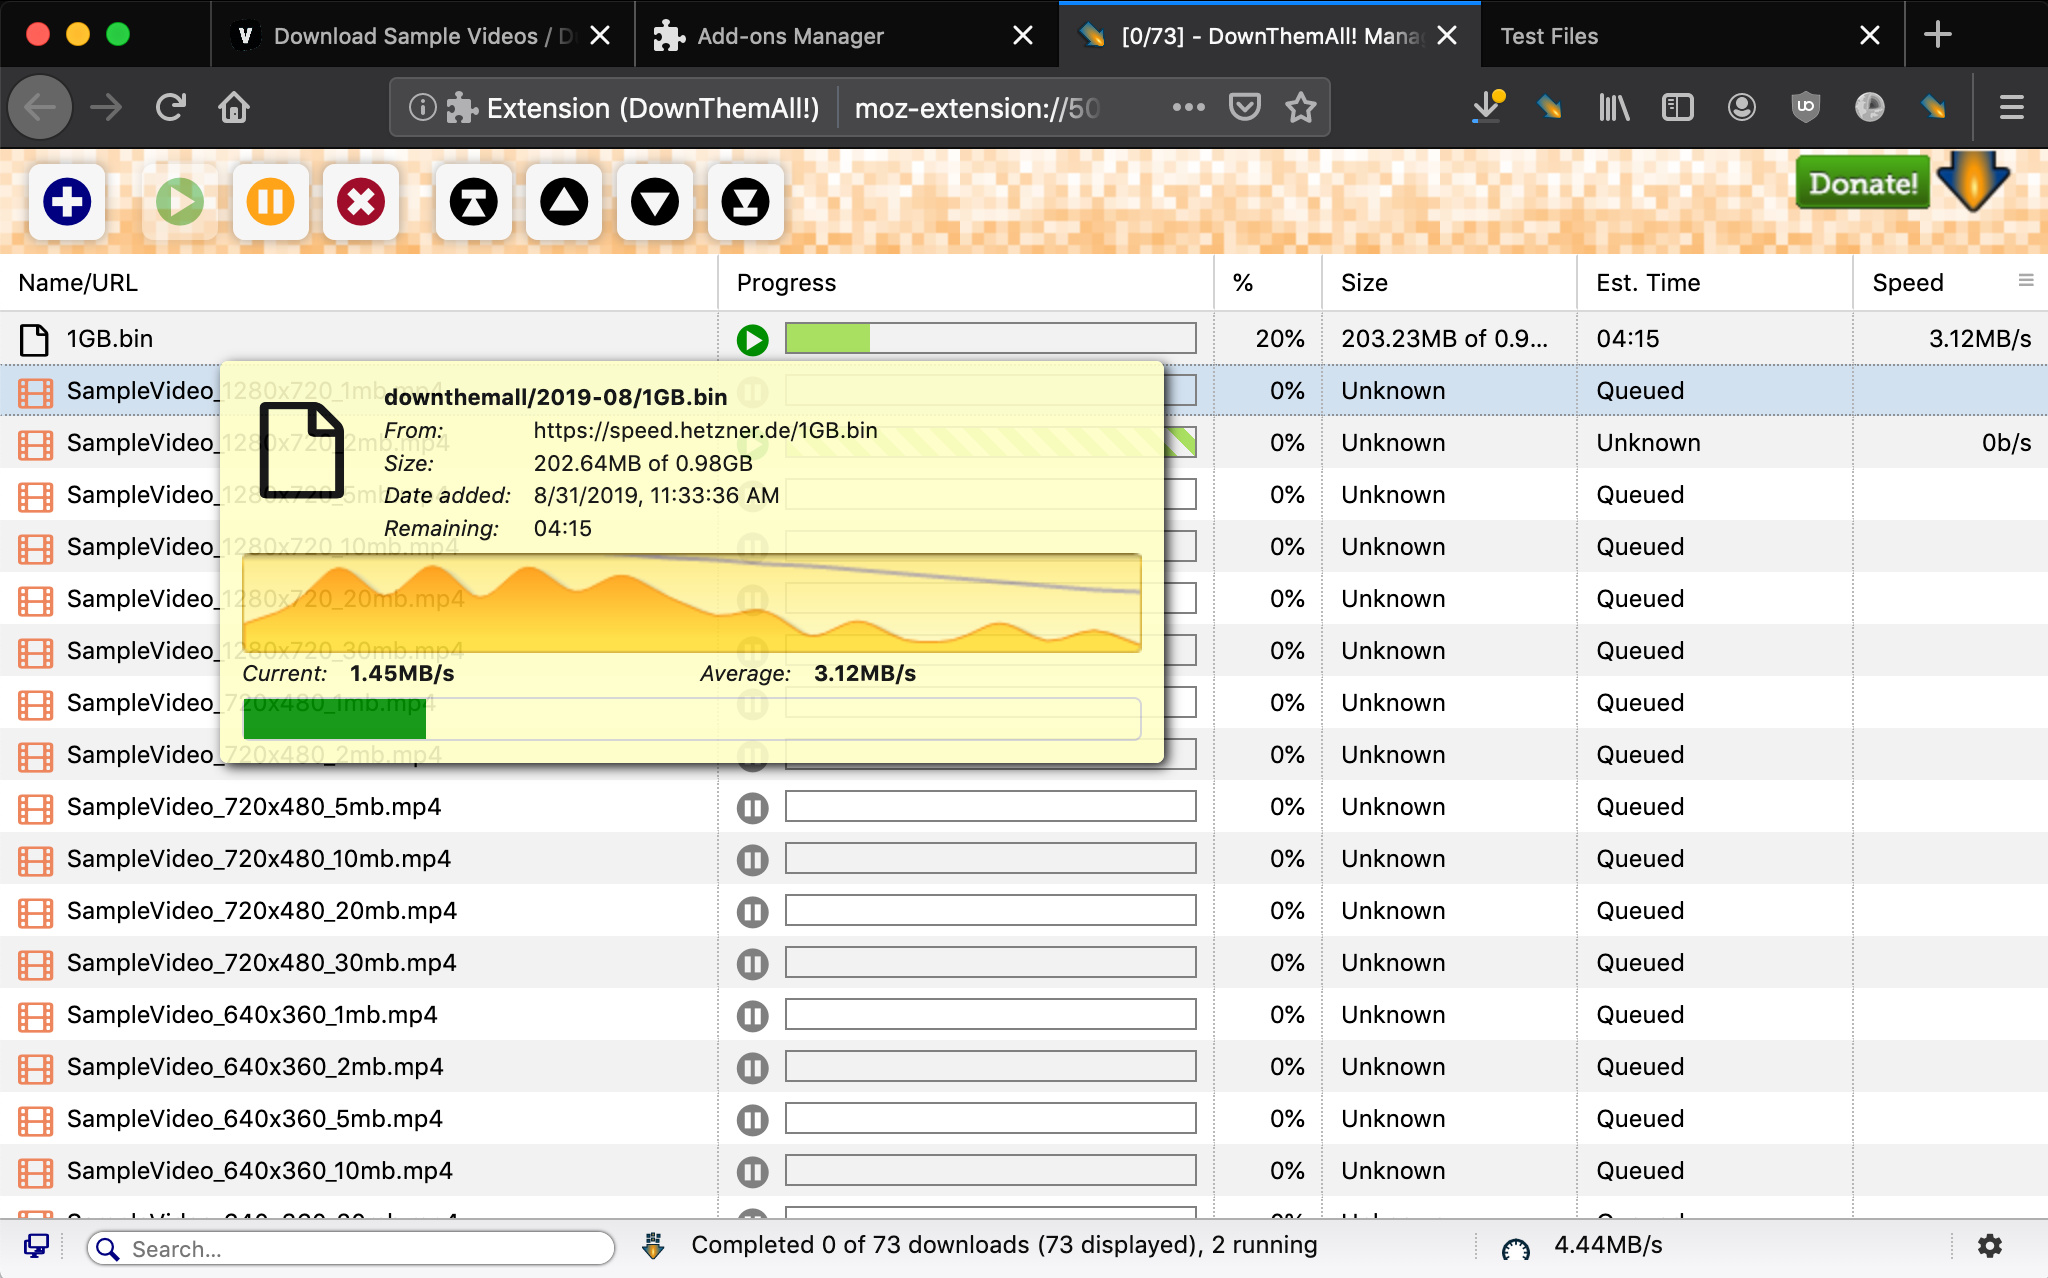This screenshot has height=1278, width=2048.
Task: Resume selected downloads with green play icon
Action: 180,202
